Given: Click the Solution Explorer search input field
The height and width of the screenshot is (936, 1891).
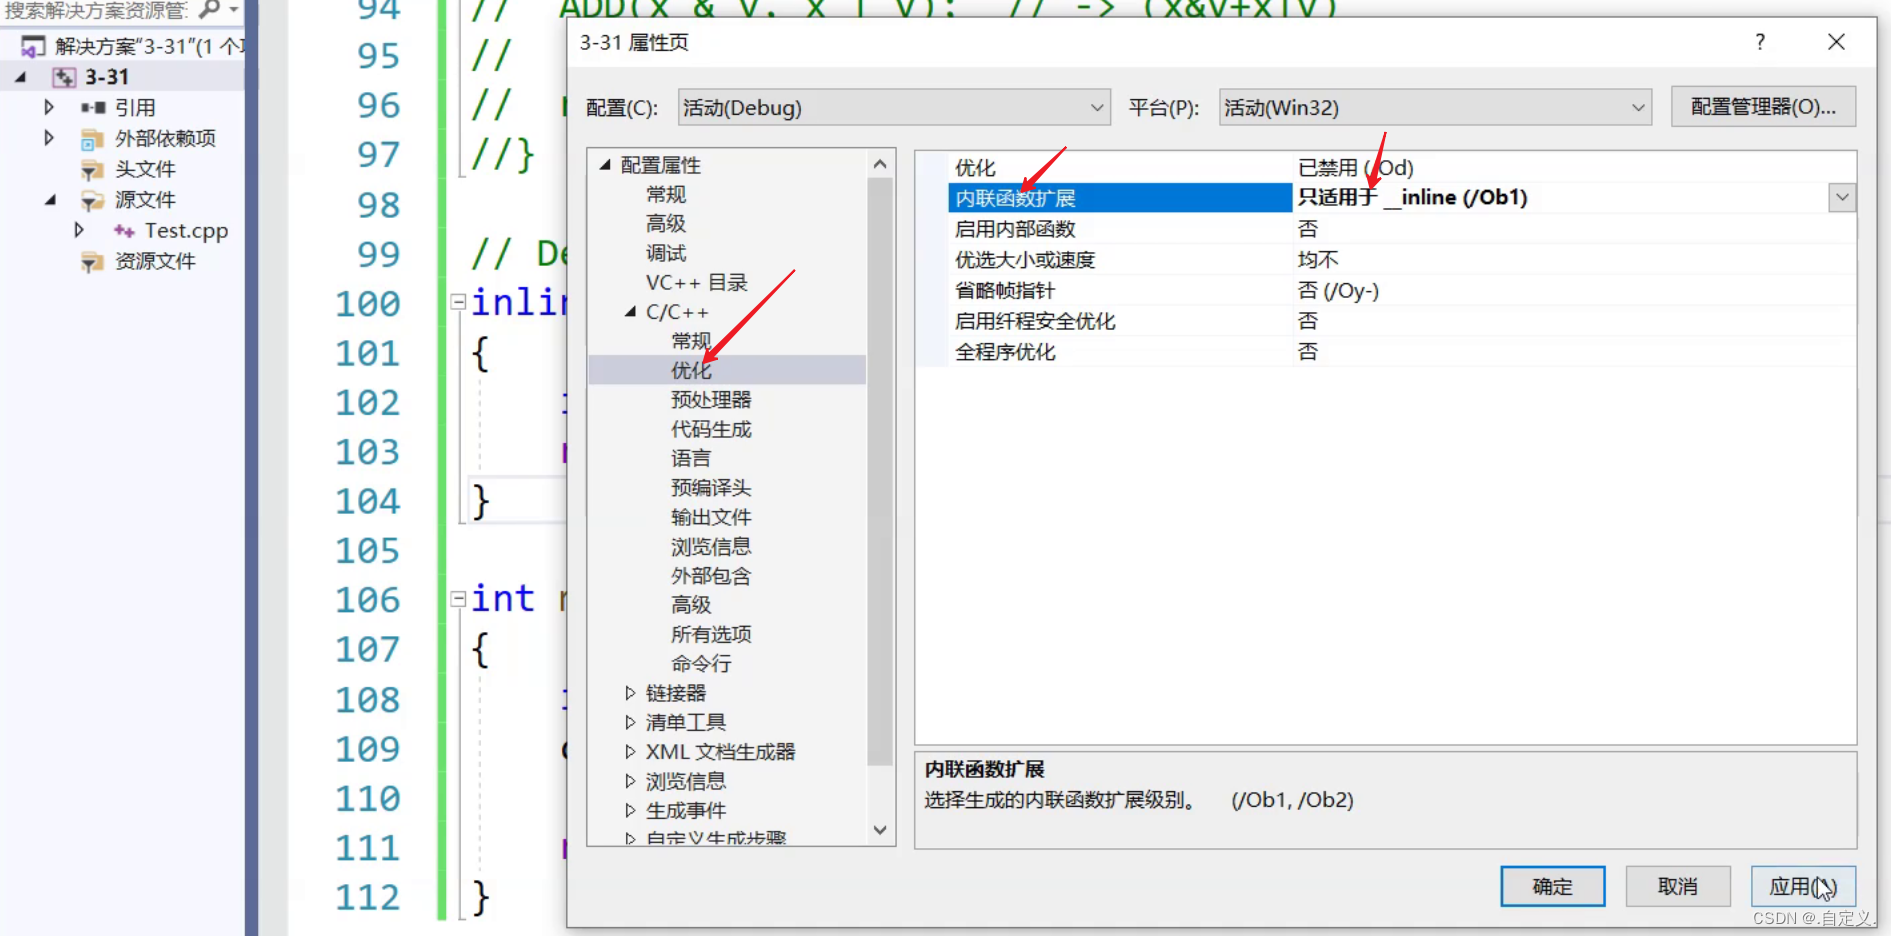Looking at the screenshot, I should coord(96,10).
